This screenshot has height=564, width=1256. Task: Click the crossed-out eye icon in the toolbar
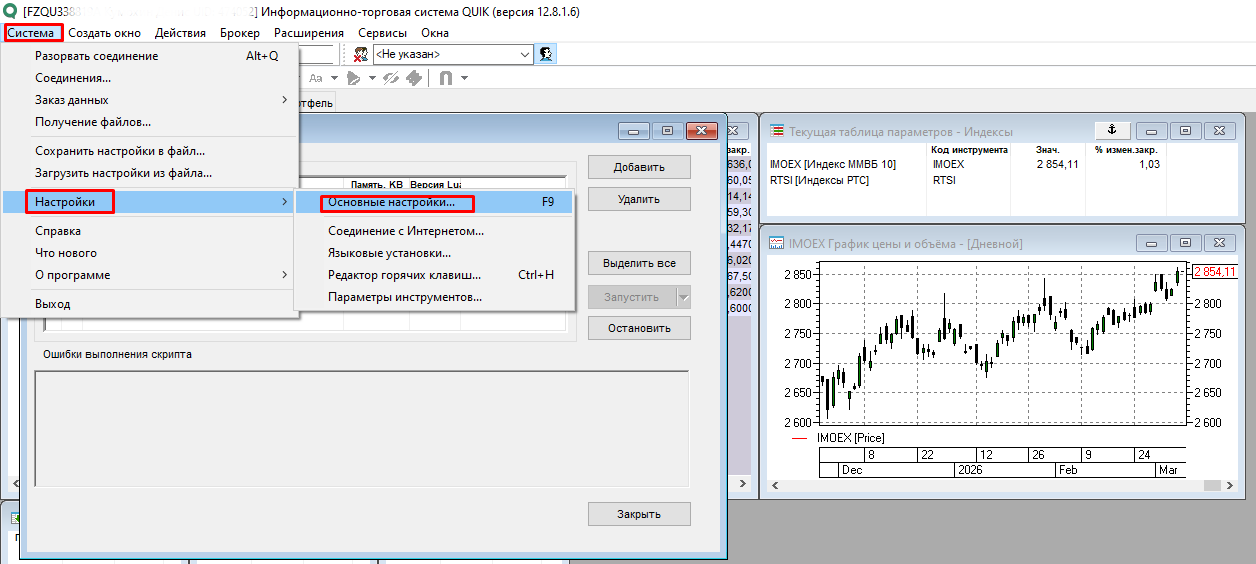(391, 78)
